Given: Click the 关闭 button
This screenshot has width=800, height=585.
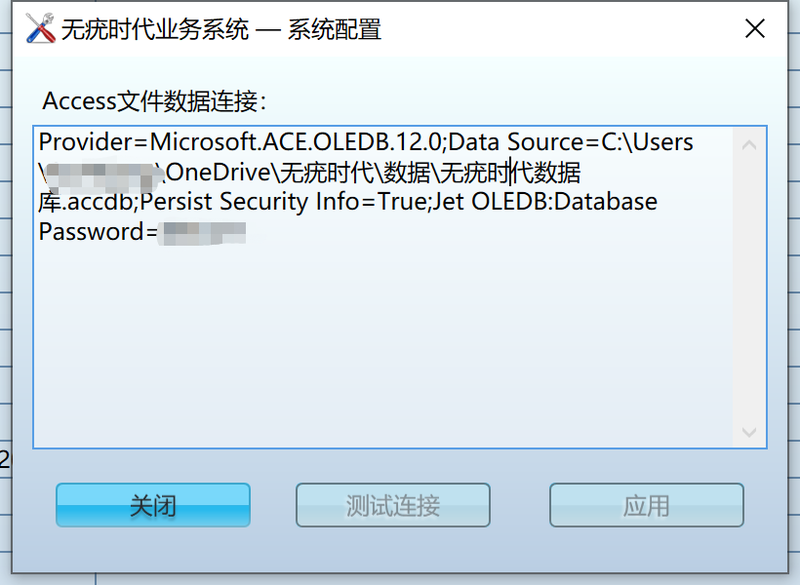Looking at the screenshot, I should (153, 505).
